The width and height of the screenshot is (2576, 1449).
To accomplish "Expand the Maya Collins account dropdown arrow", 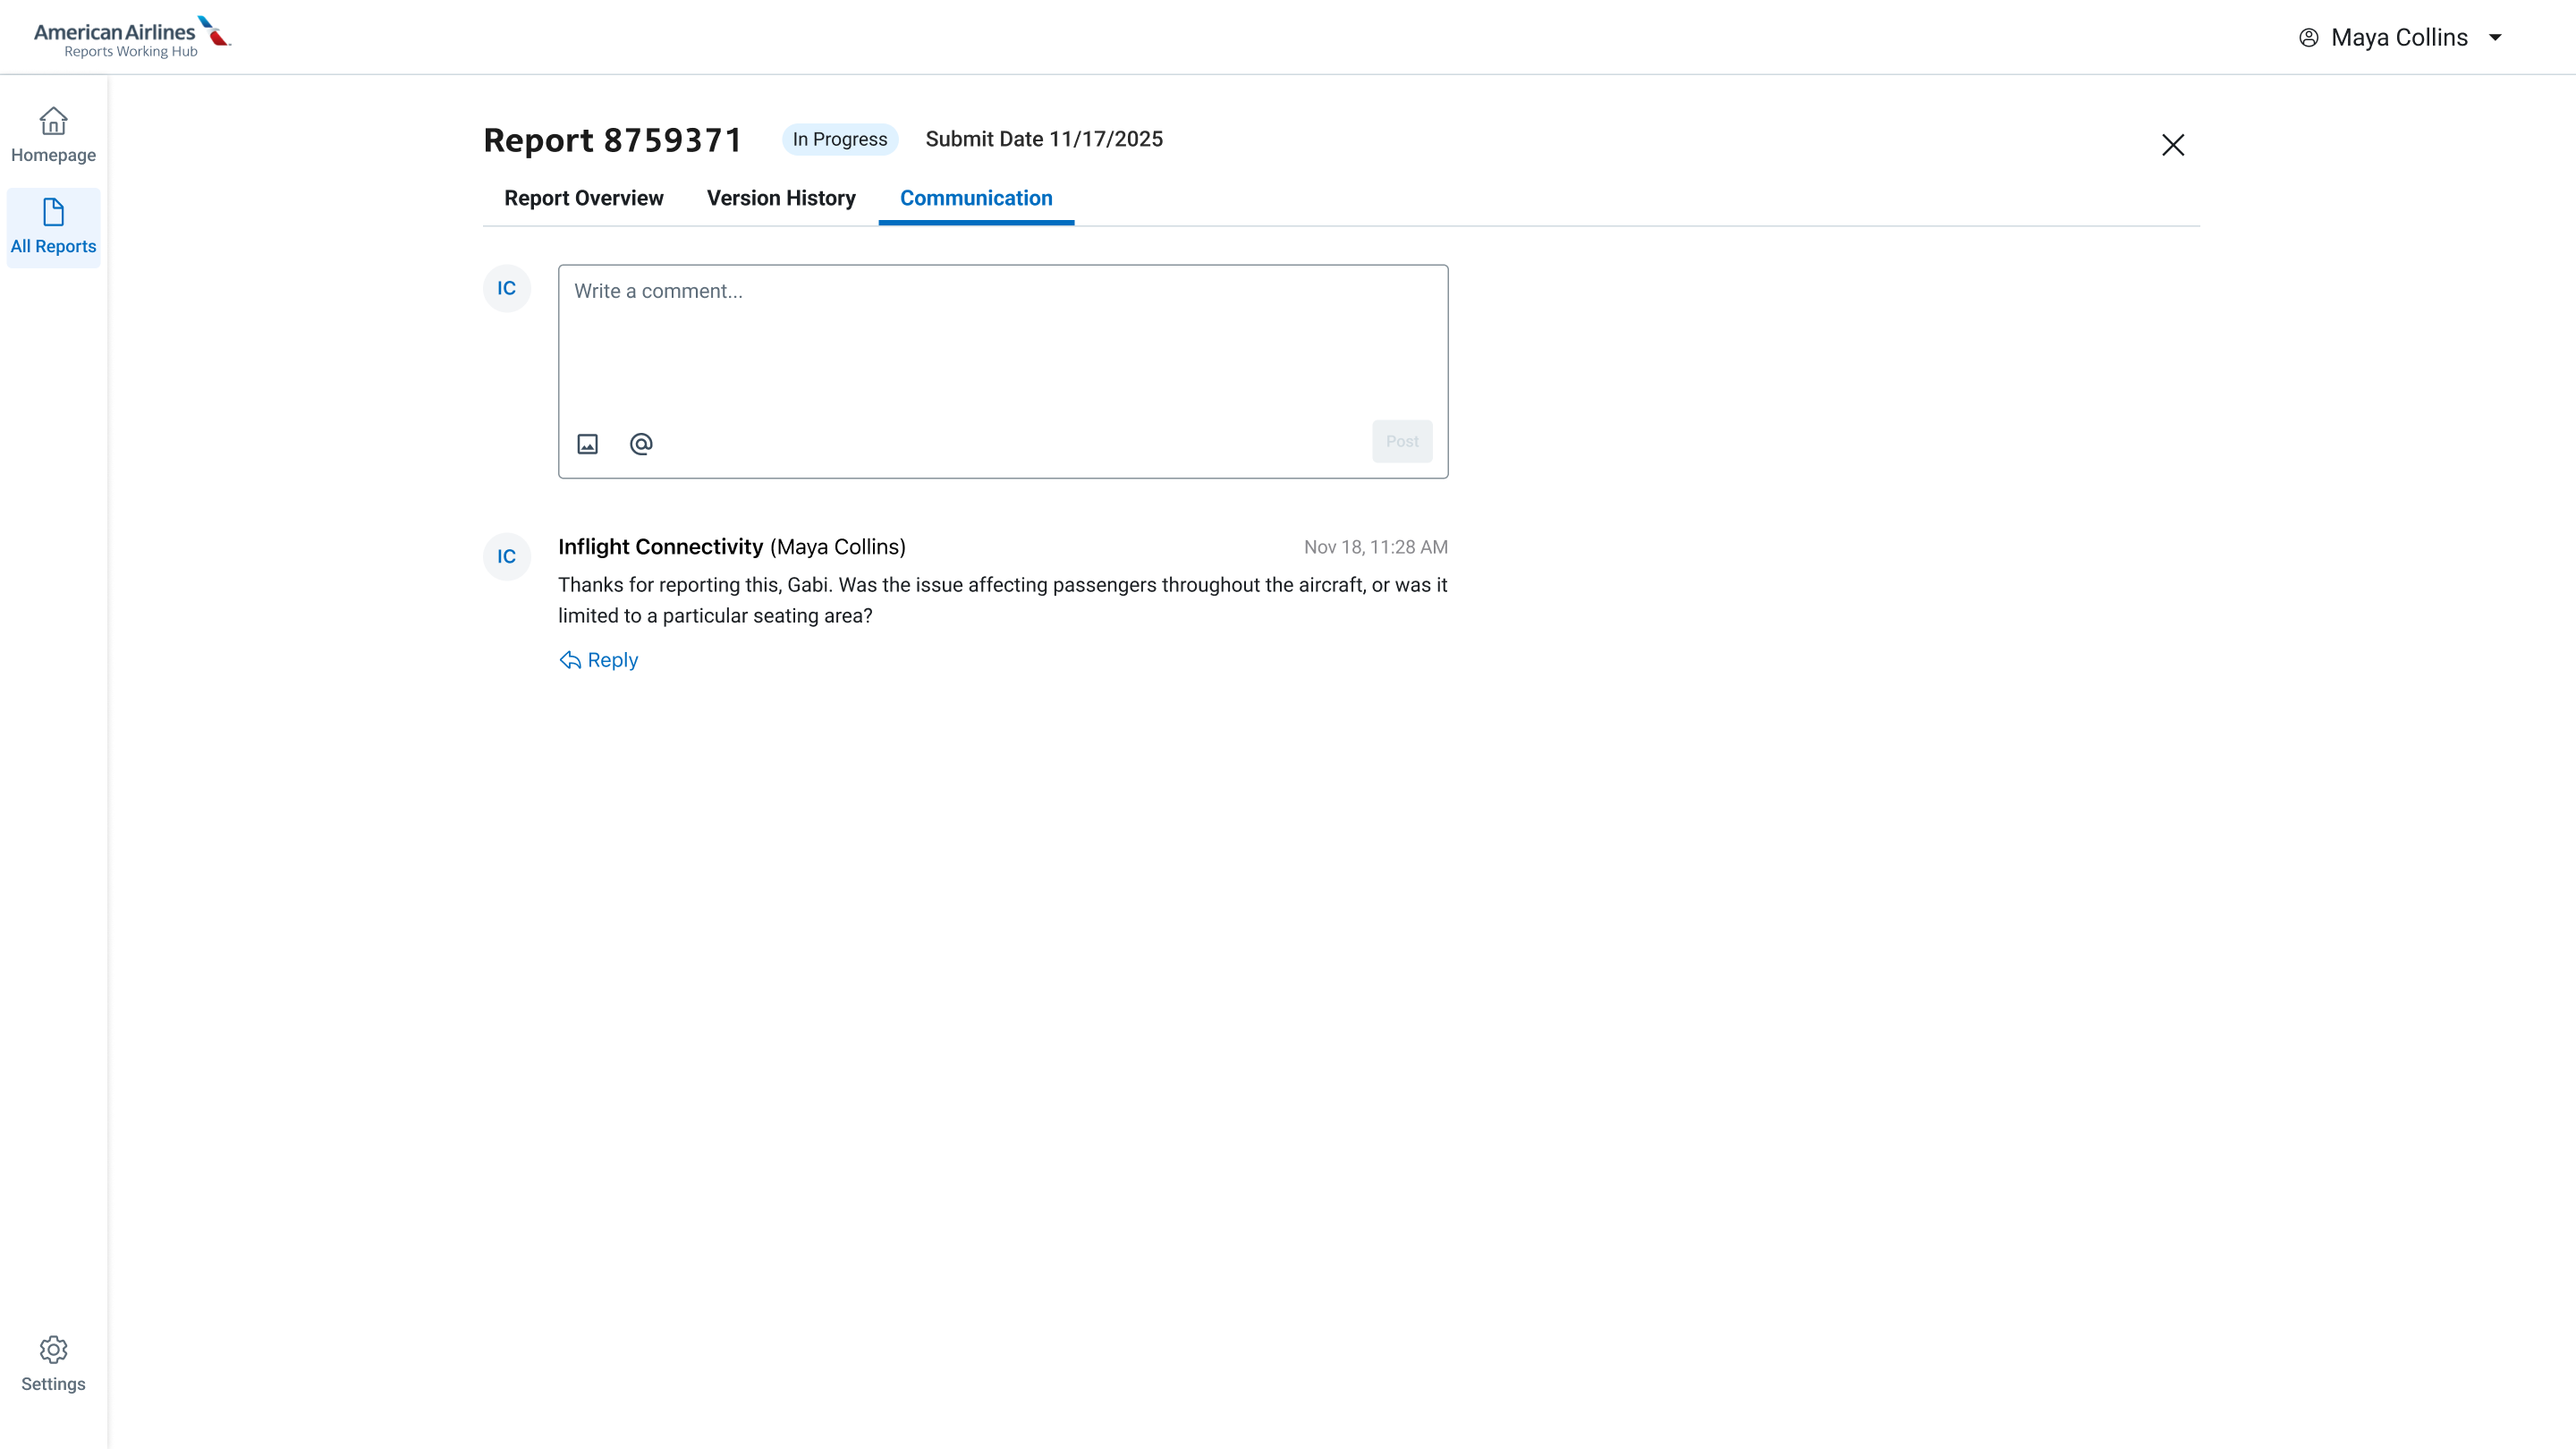I will [x=2495, y=38].
